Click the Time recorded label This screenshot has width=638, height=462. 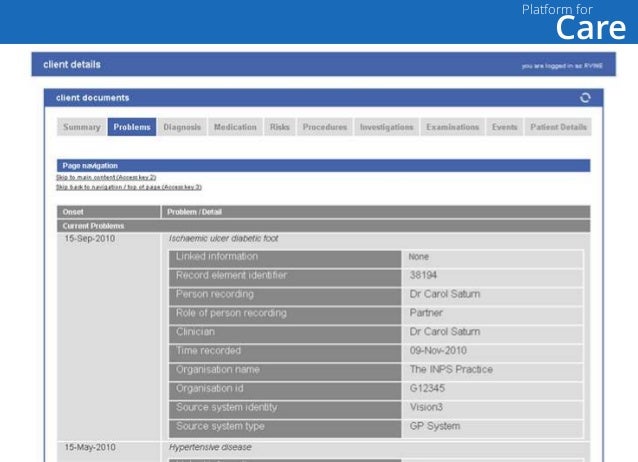(208, 350)
